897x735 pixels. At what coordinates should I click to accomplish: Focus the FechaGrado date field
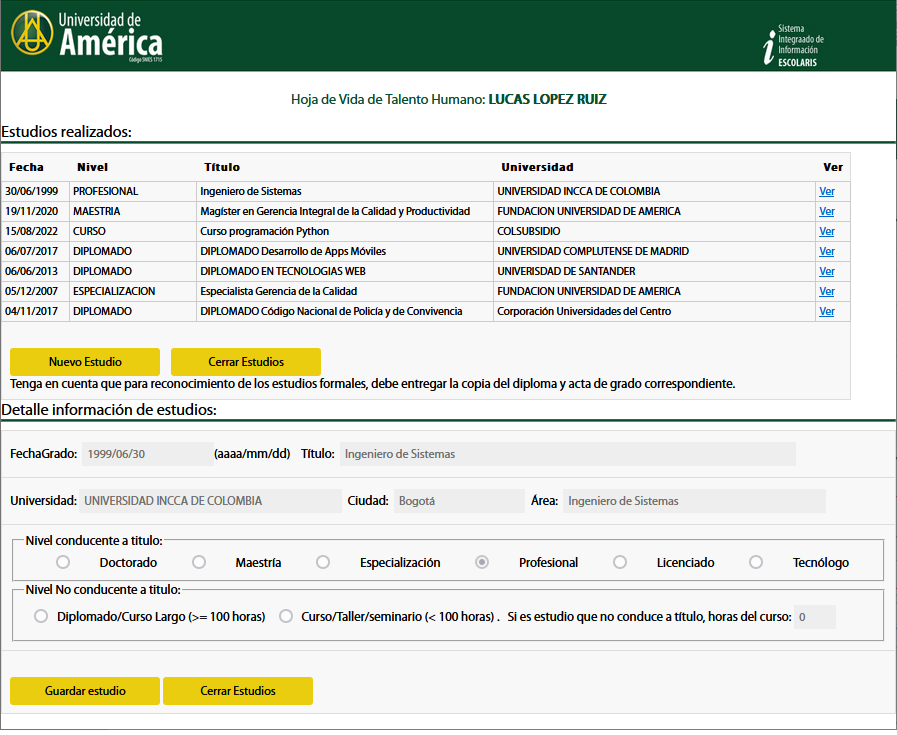tap(148, 454)
